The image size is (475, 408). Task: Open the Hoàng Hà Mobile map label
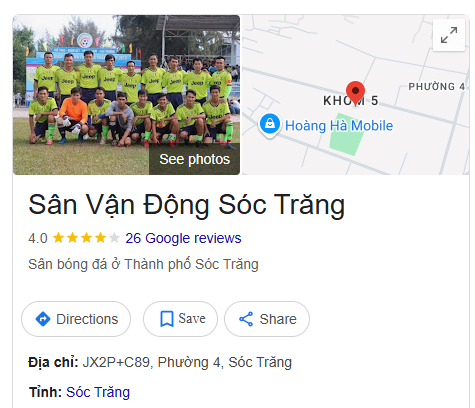point(339,126)
